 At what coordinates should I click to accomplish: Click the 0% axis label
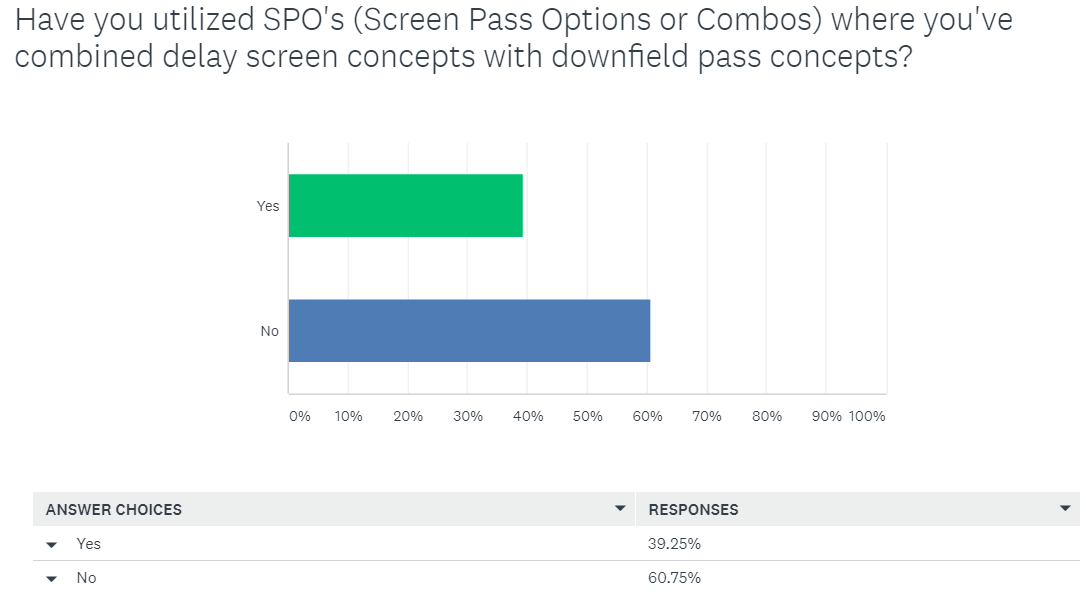click(x=299, y=416)
